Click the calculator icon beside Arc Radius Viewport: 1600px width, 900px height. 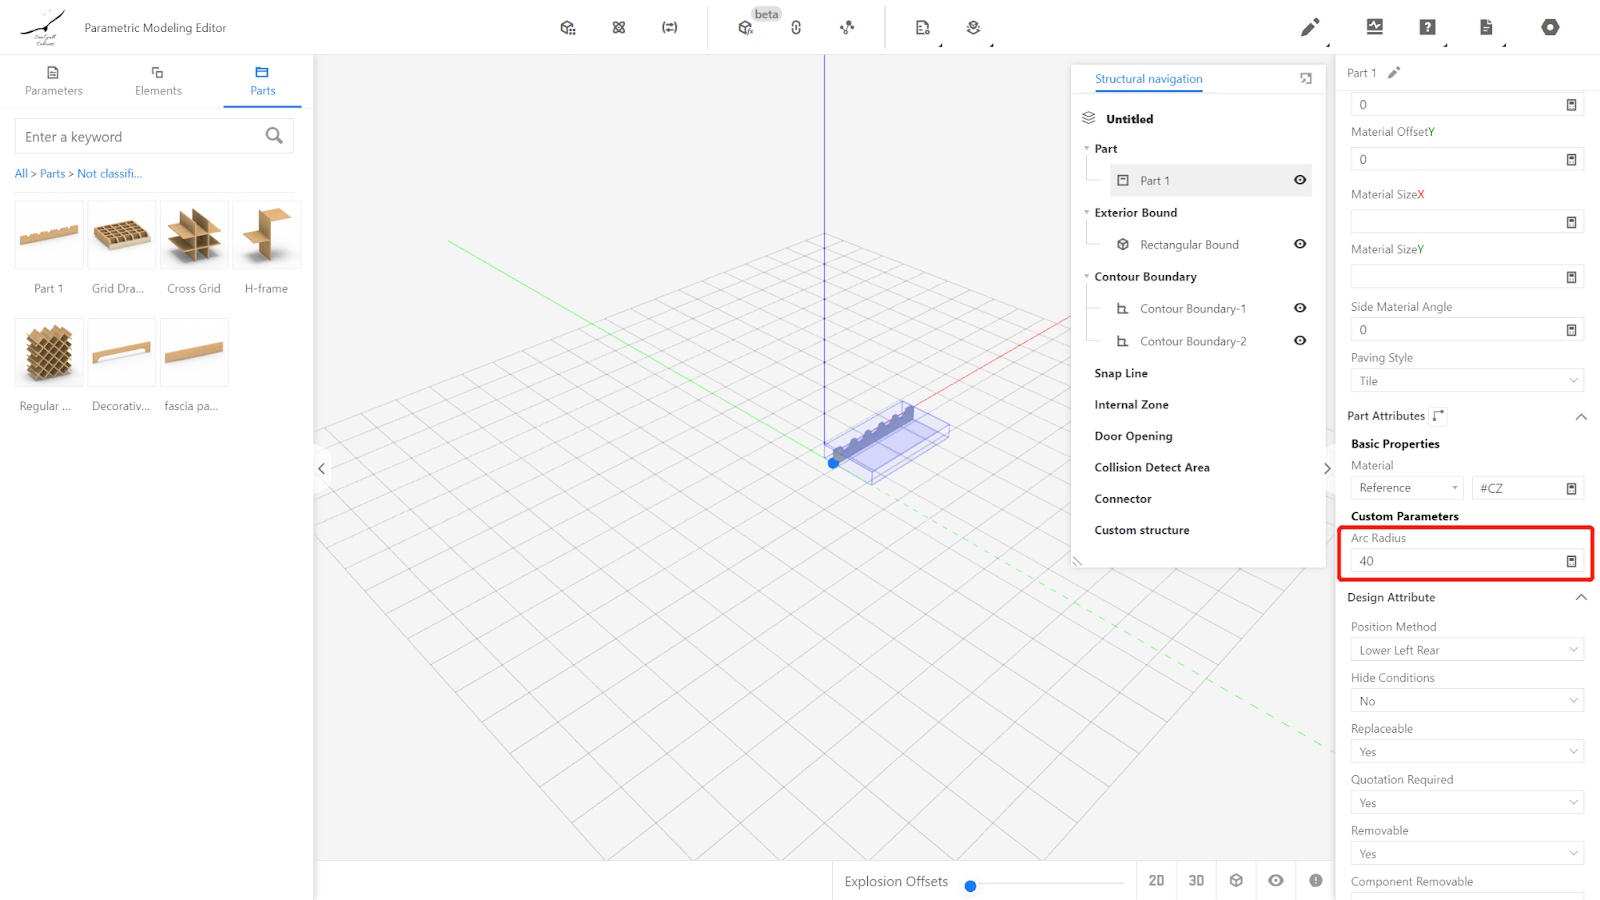point(1571,562)
